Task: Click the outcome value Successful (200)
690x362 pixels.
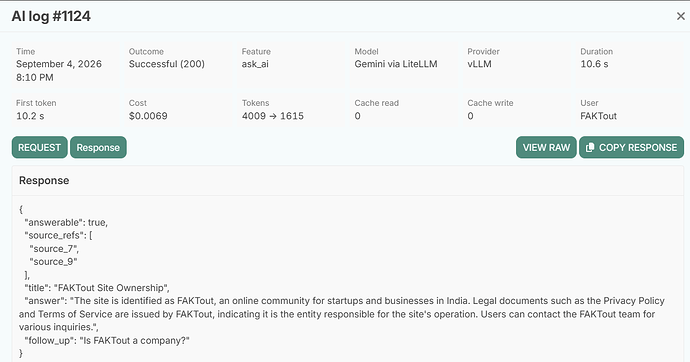Action: [167, 64]
